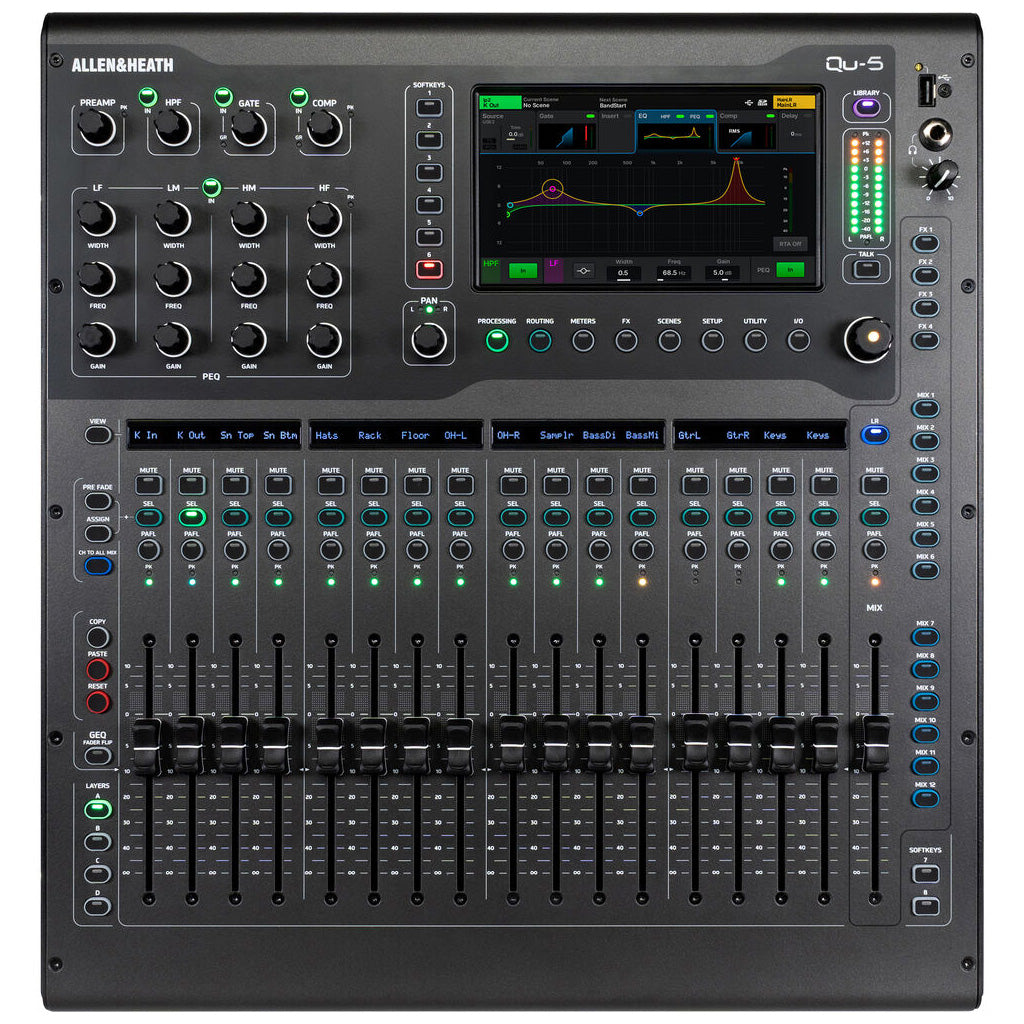Image resolution: width=1024 pixels, height=1024 pixels.
Task: Toggle the hardware Gate In button
Action: 223,97
